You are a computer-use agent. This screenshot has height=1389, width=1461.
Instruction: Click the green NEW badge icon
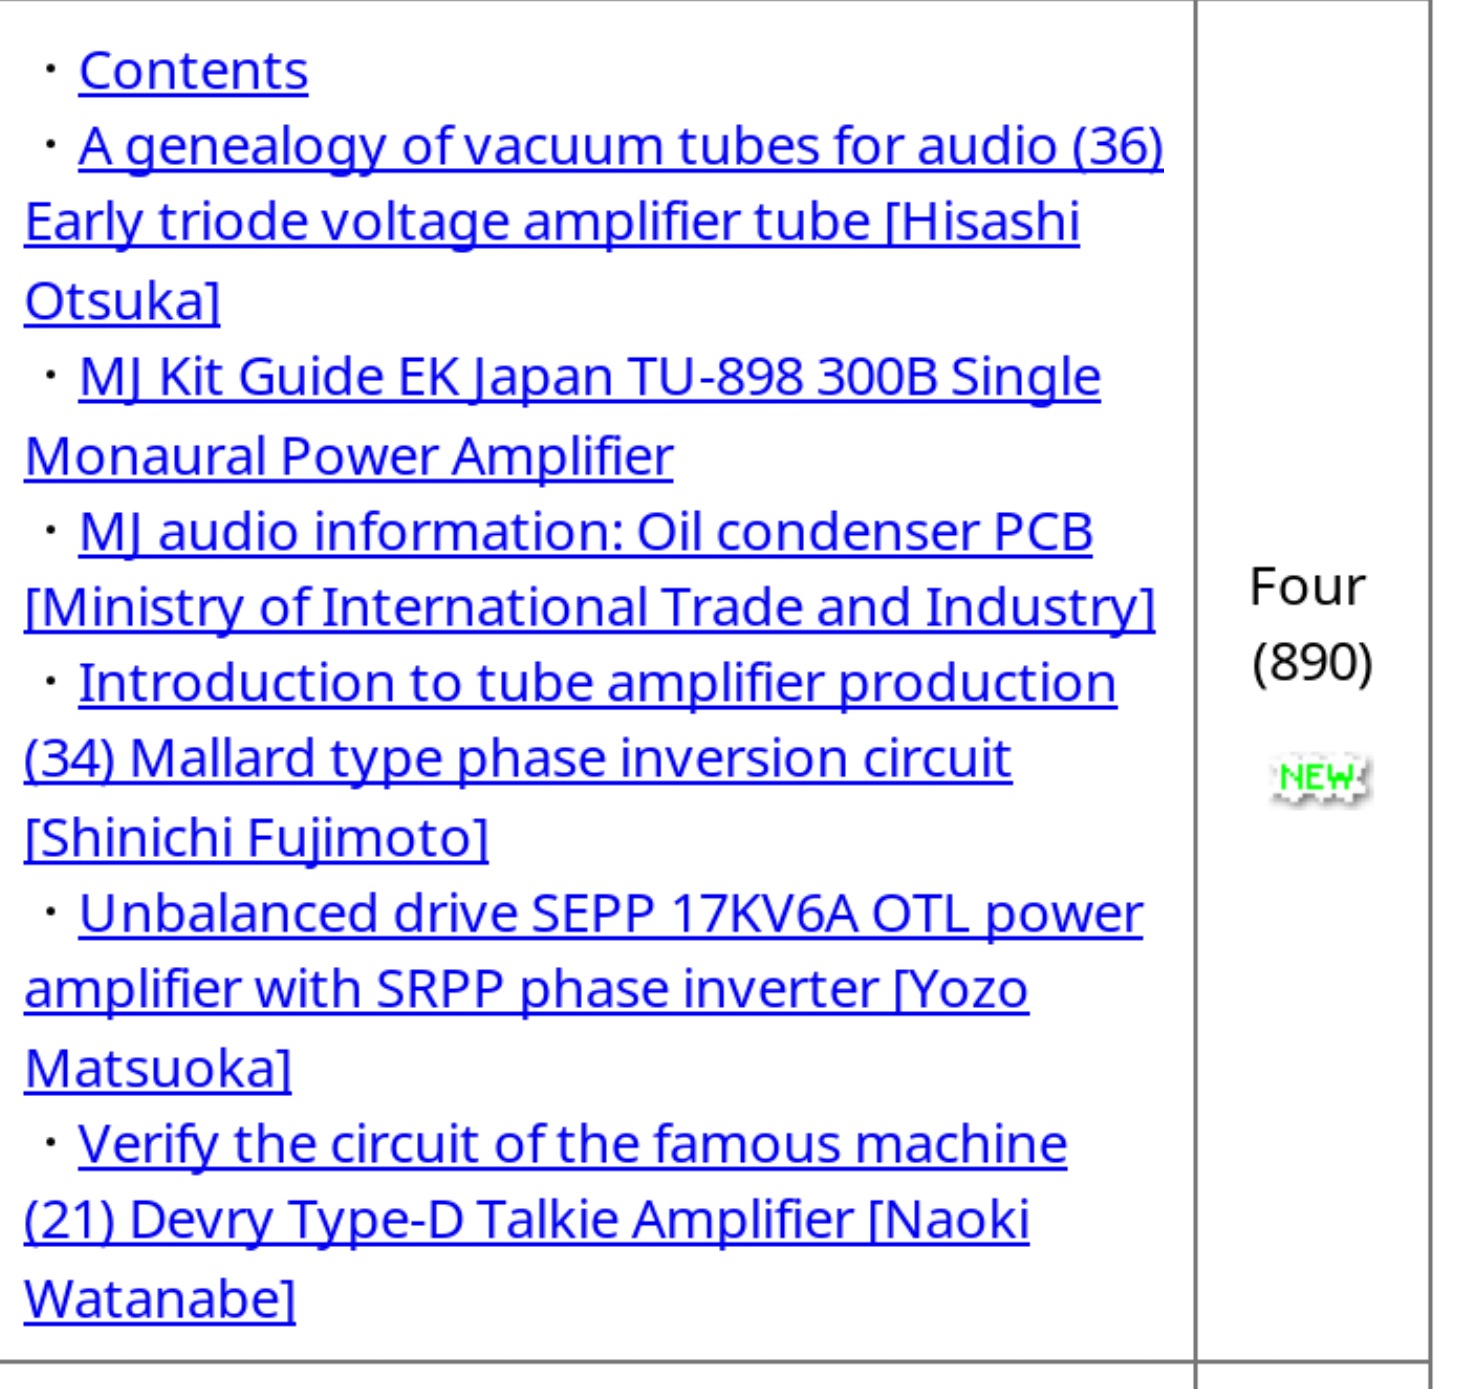click(1319, 779)
